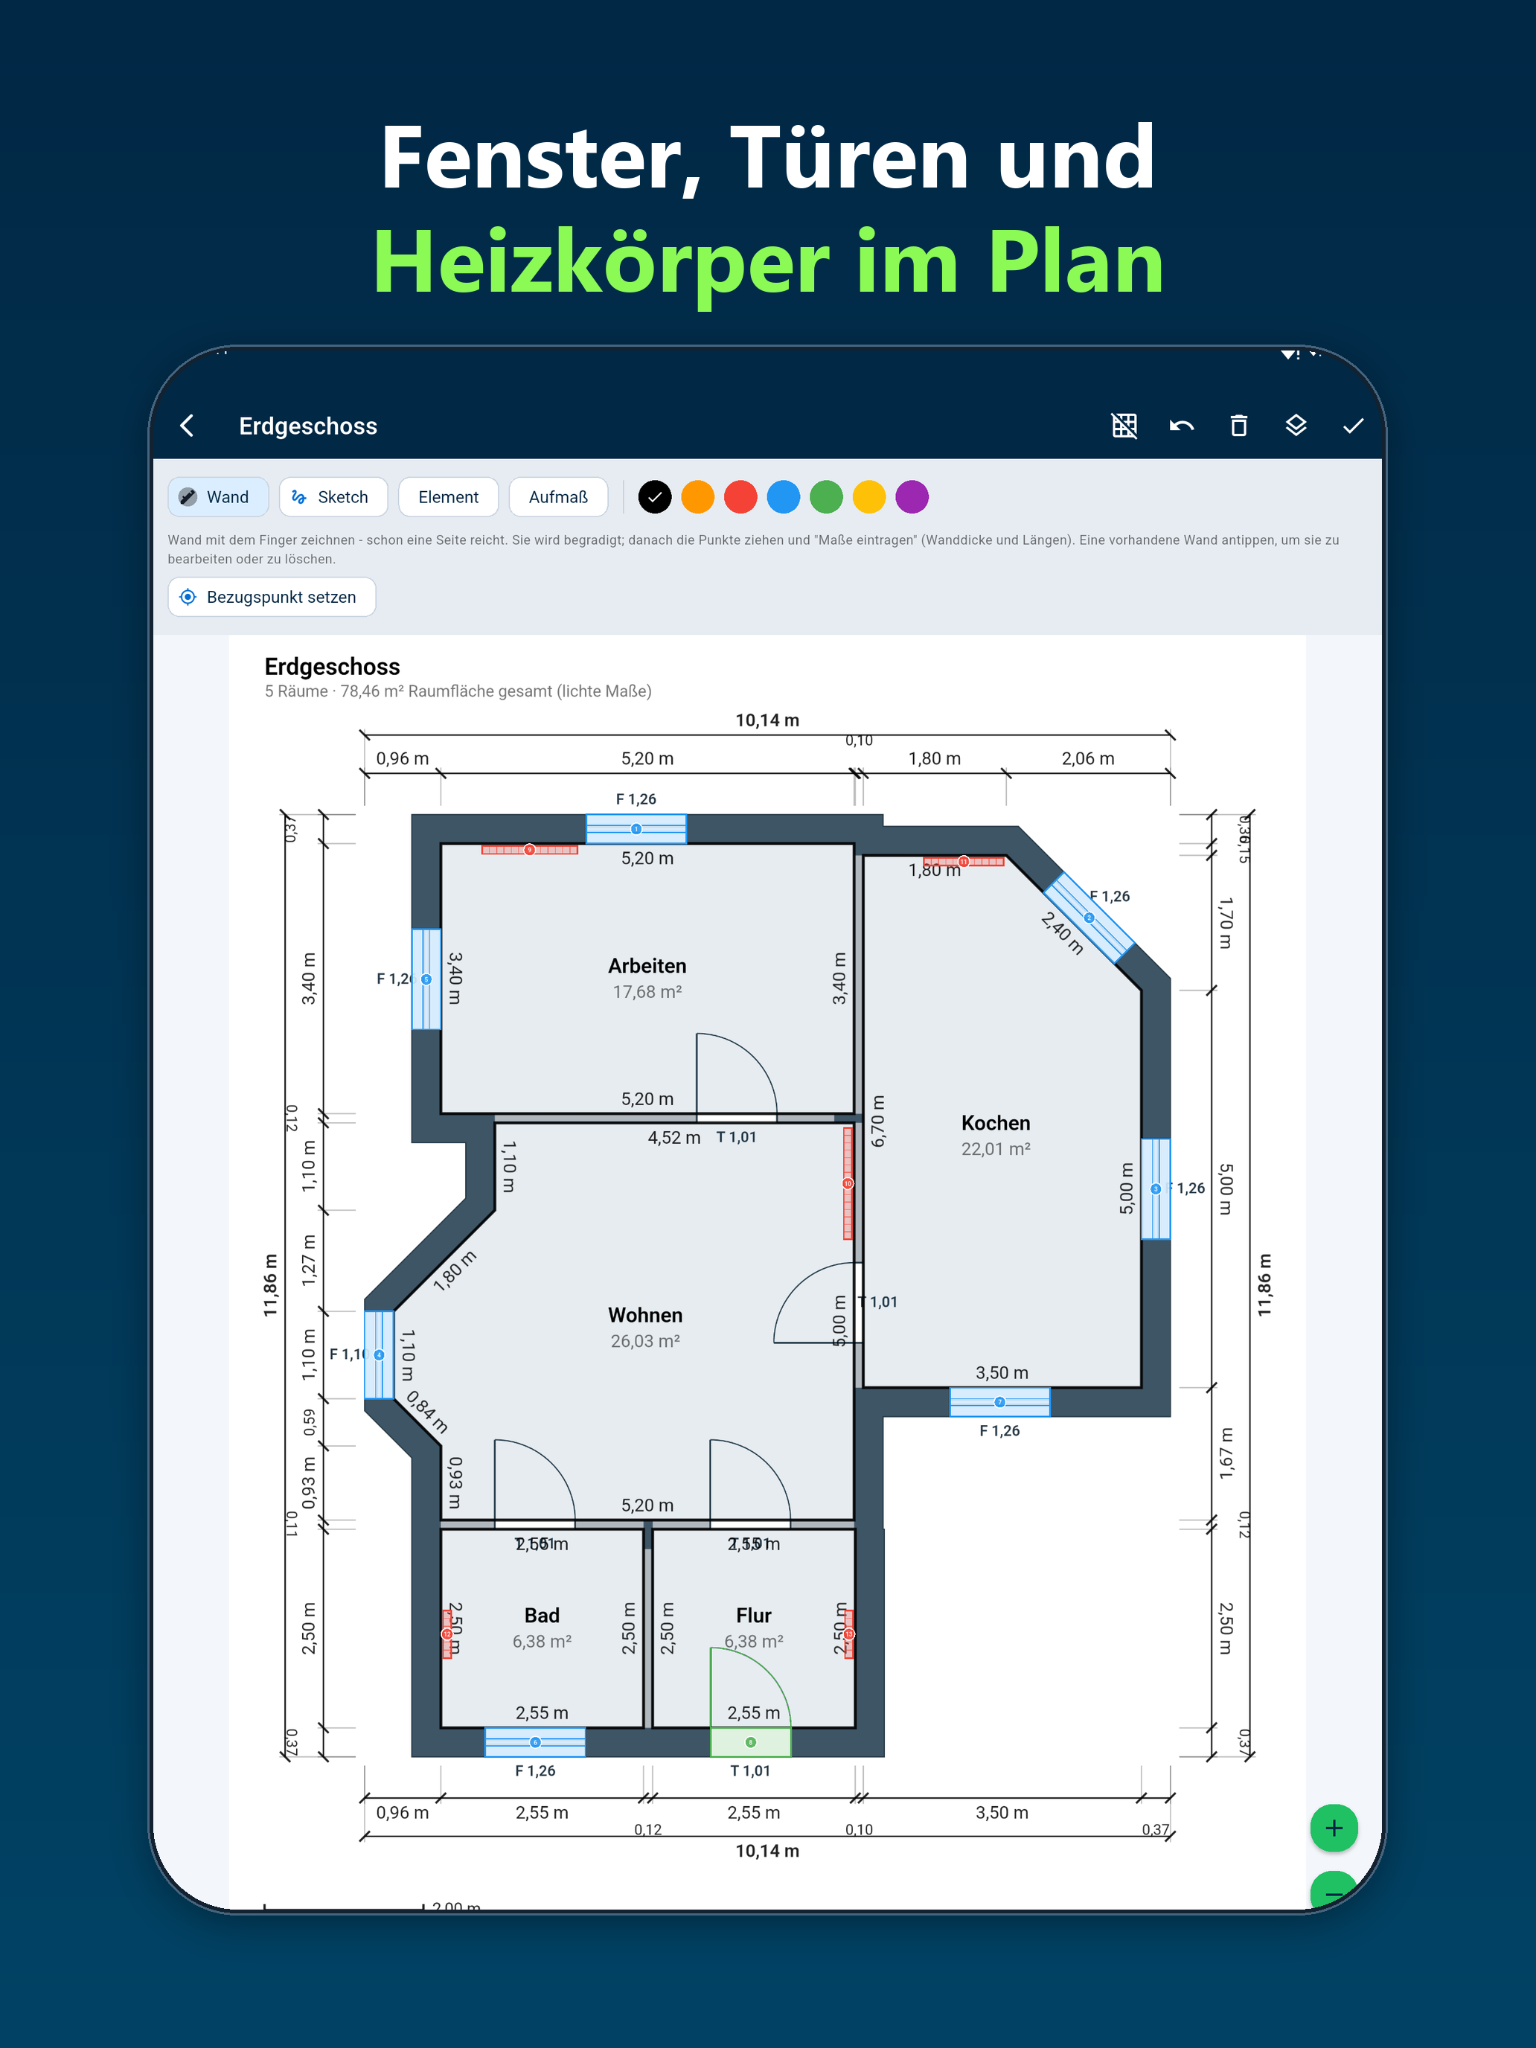Confirm the plan with the checkmark icon

tap(1353, 426)
